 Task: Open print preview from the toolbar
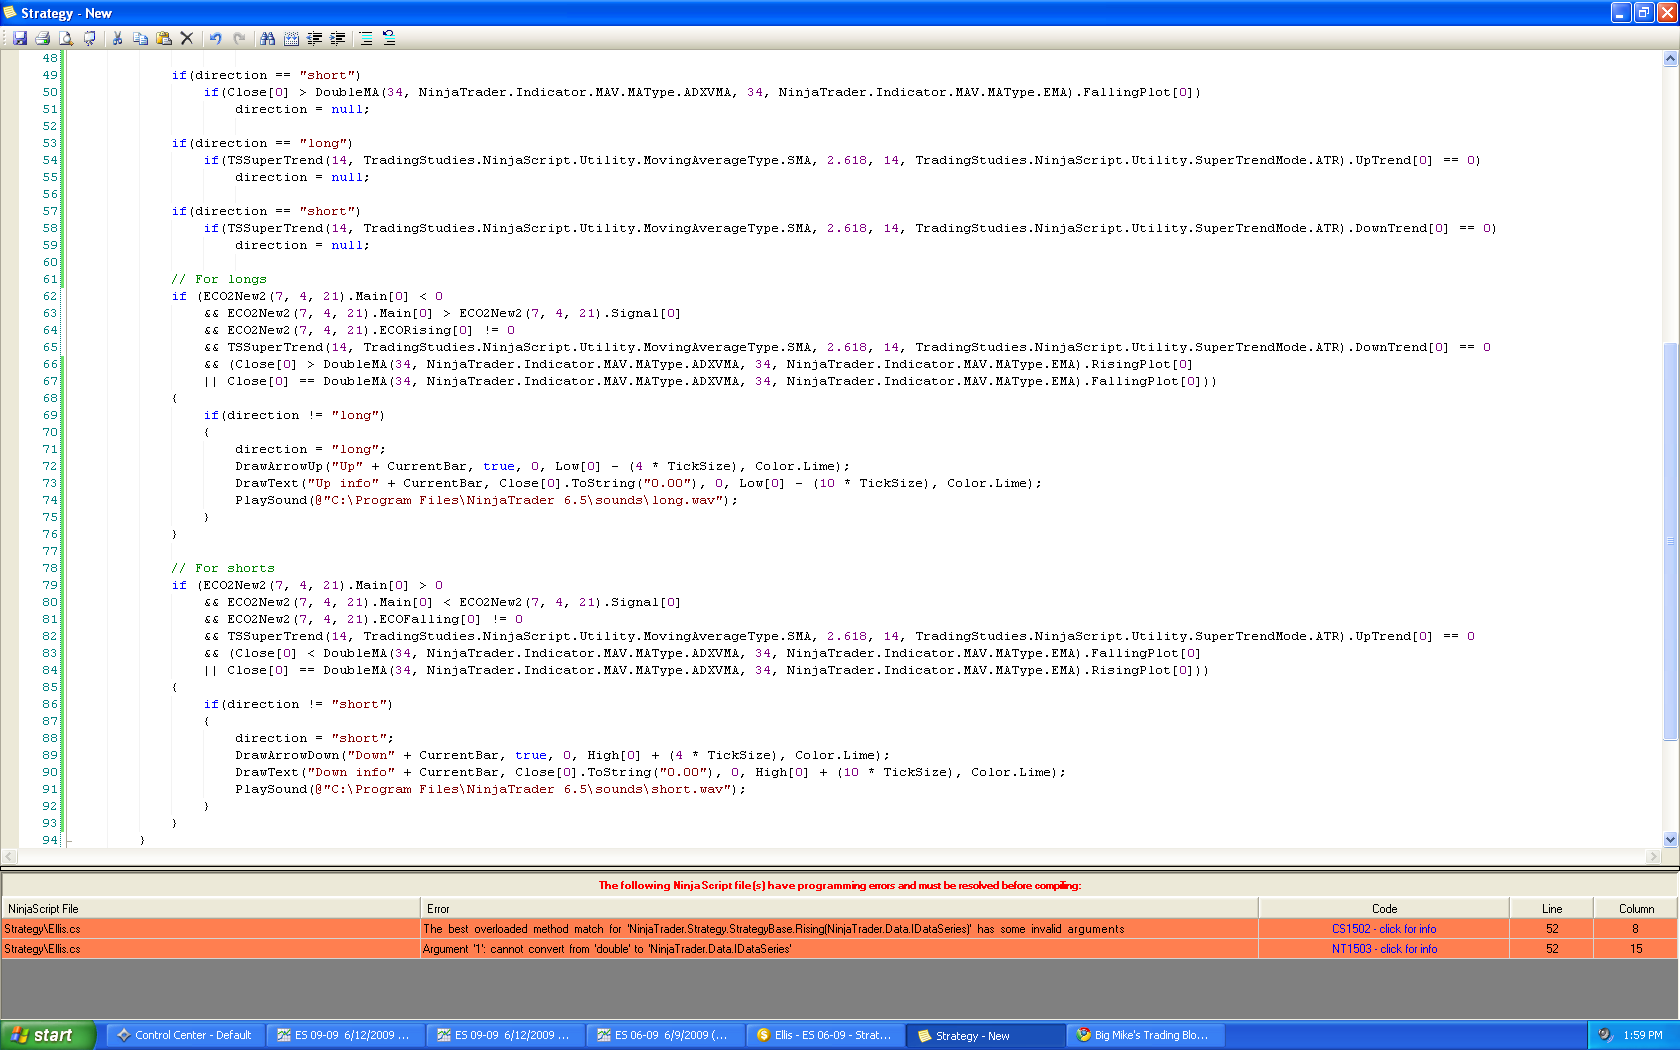pos(66,38)
